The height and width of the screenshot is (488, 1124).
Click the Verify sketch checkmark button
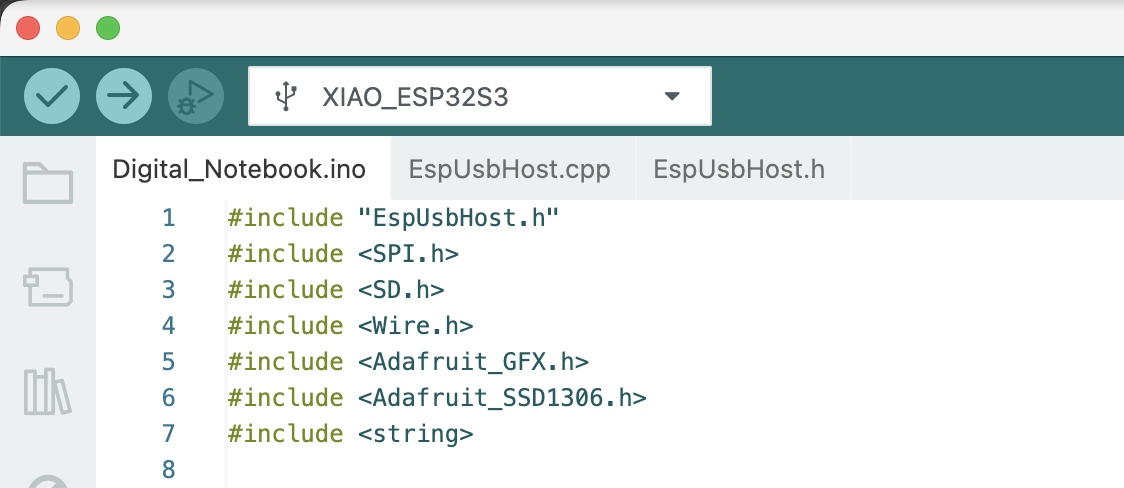point(52,96)
